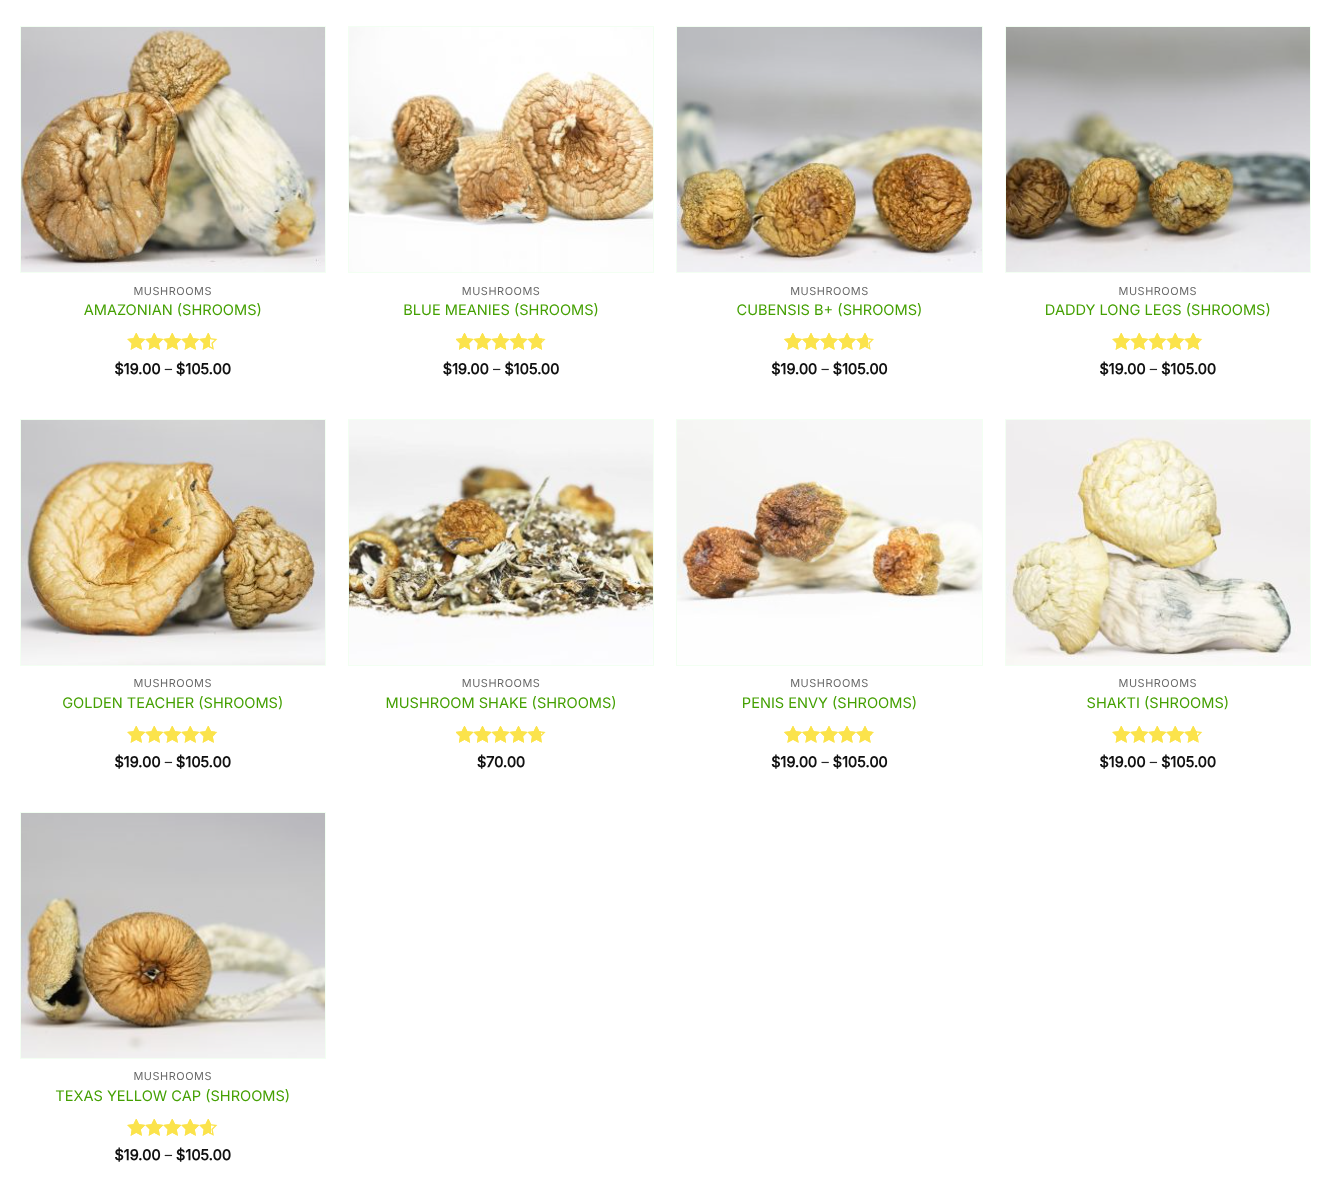Open the Amazonian (Shrooms) product link
The image size is (1334, 1183).
pyautogui.click(x=172, y=310)
